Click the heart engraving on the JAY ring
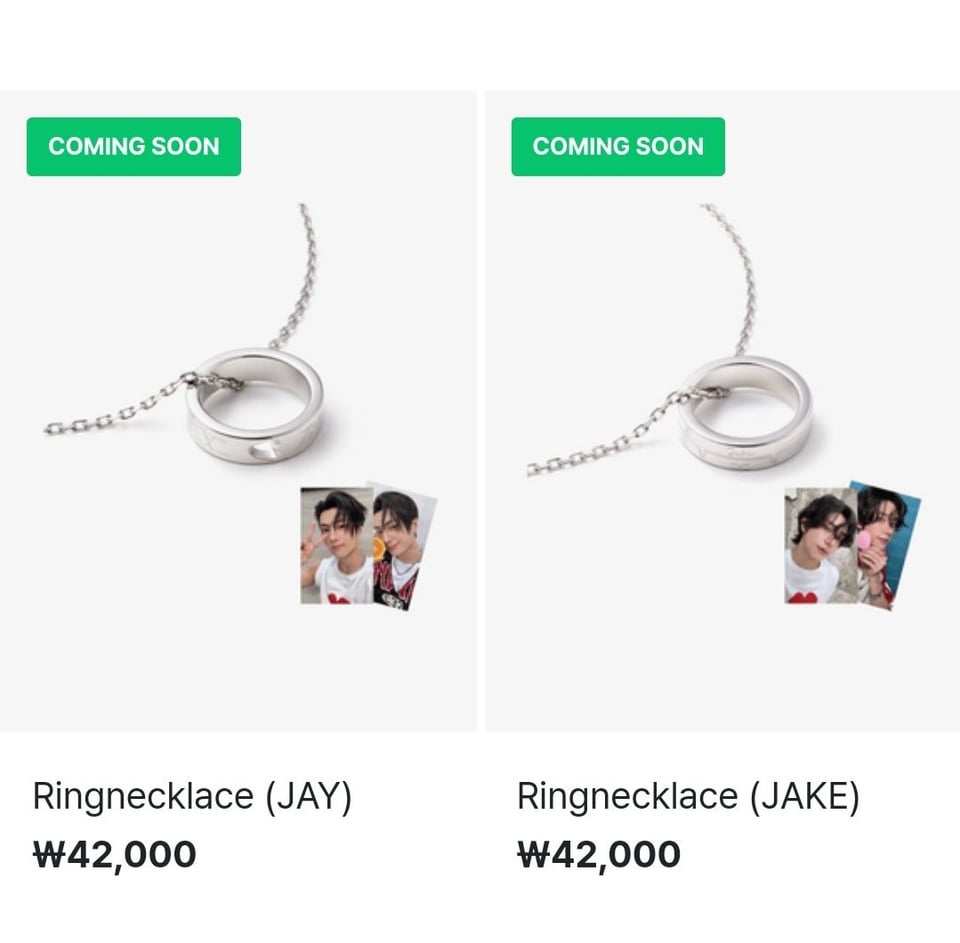Image resolution: width=960 pixels, height=943 pixels. 262,451
